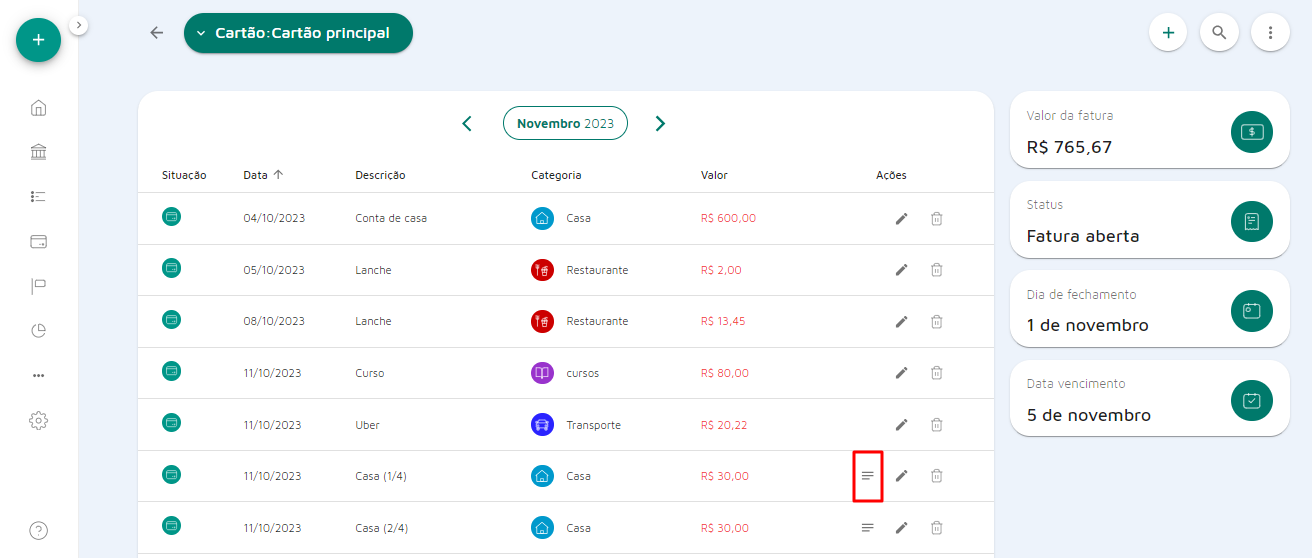Click the Data vencimento calendar icon
Viewport: 1312px width, 558px height.
[1252, 400]
